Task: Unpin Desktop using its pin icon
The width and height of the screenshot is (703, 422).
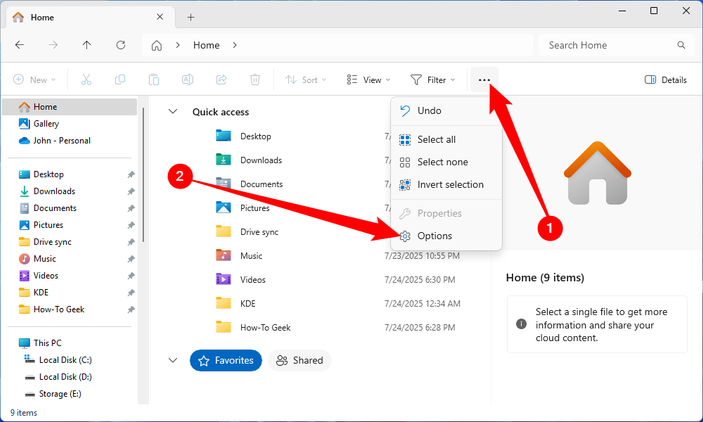Action: coord(130,174)
